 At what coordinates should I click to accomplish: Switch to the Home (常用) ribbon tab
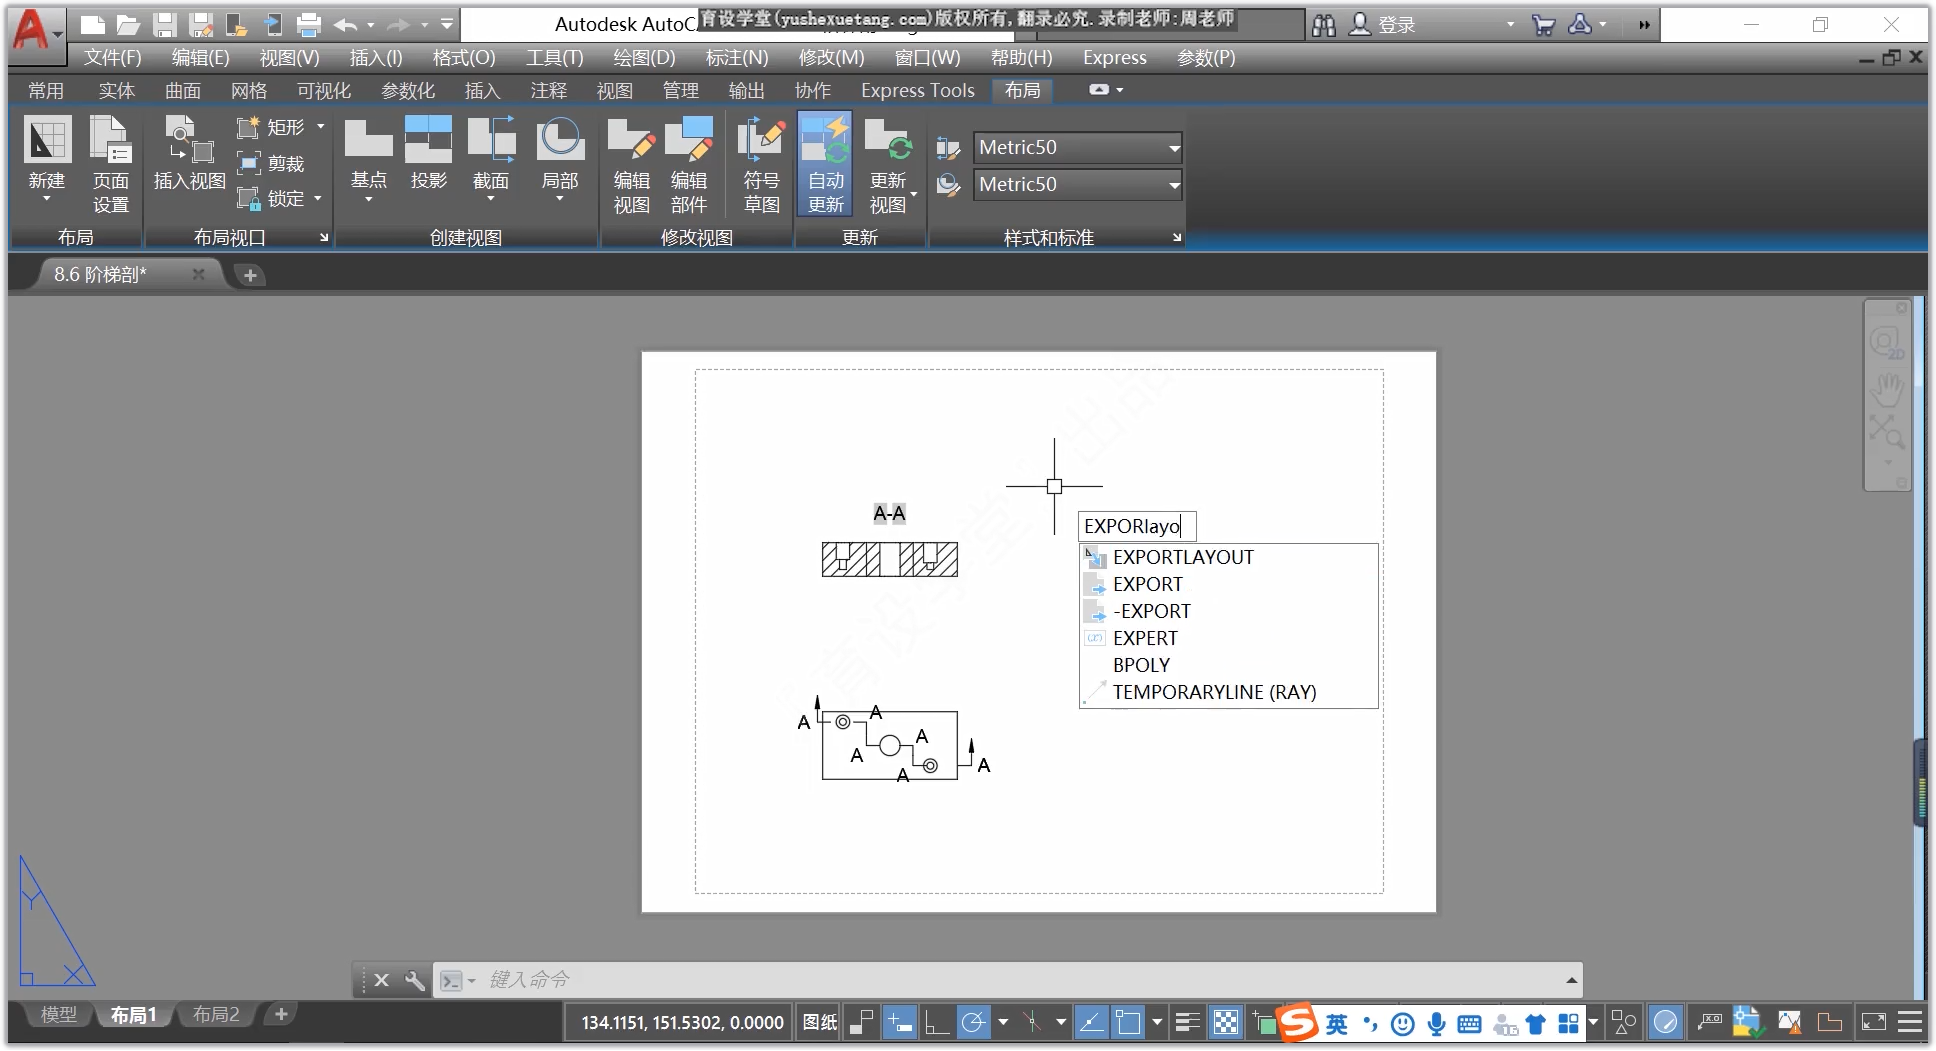pyautogui.click(x=46, y=91)
